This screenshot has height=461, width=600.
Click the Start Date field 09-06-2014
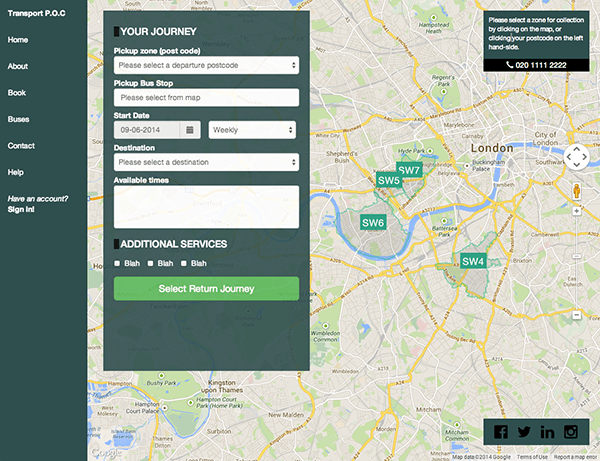[x=147, y=130]
